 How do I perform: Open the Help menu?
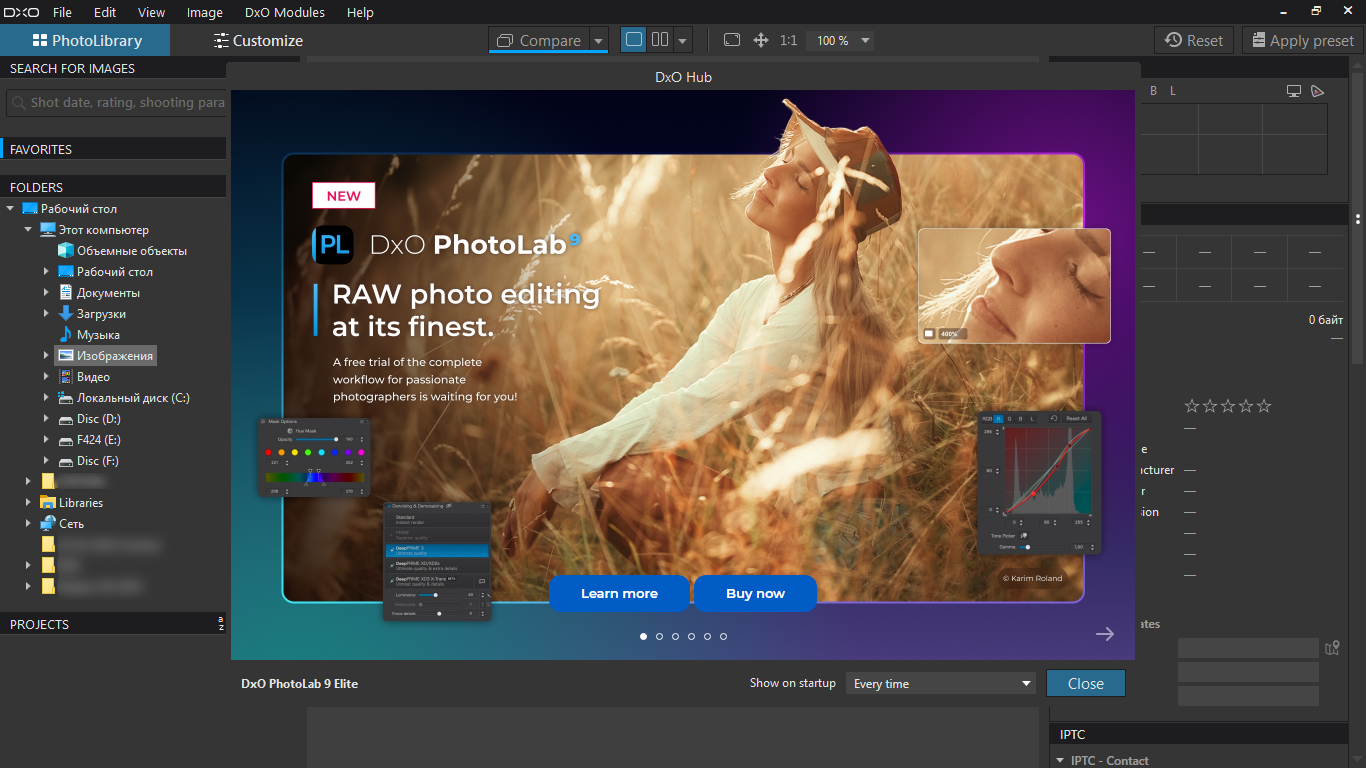[x=360, y=12]
